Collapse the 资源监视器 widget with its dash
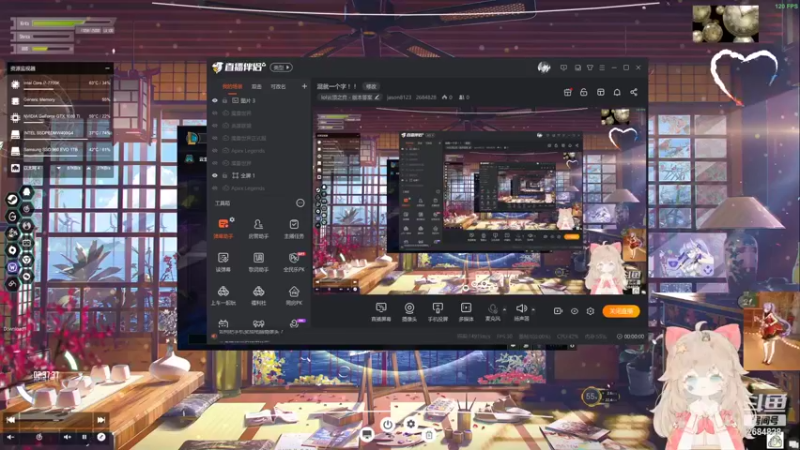This screenshot has width=800, height=450. 107,68
